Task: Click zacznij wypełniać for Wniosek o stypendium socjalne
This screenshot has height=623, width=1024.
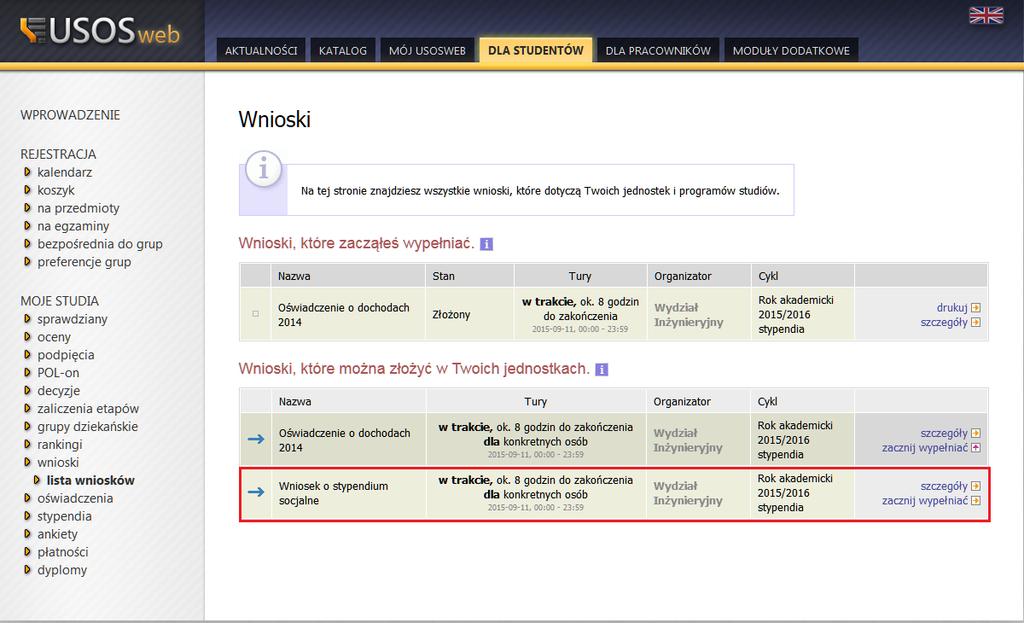Action: click(x=925, y=500)
